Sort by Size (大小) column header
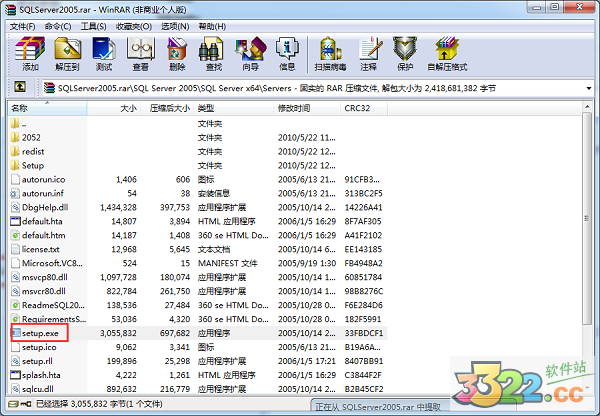The height and width of the screenshot is (416, 600). (114, 108)
